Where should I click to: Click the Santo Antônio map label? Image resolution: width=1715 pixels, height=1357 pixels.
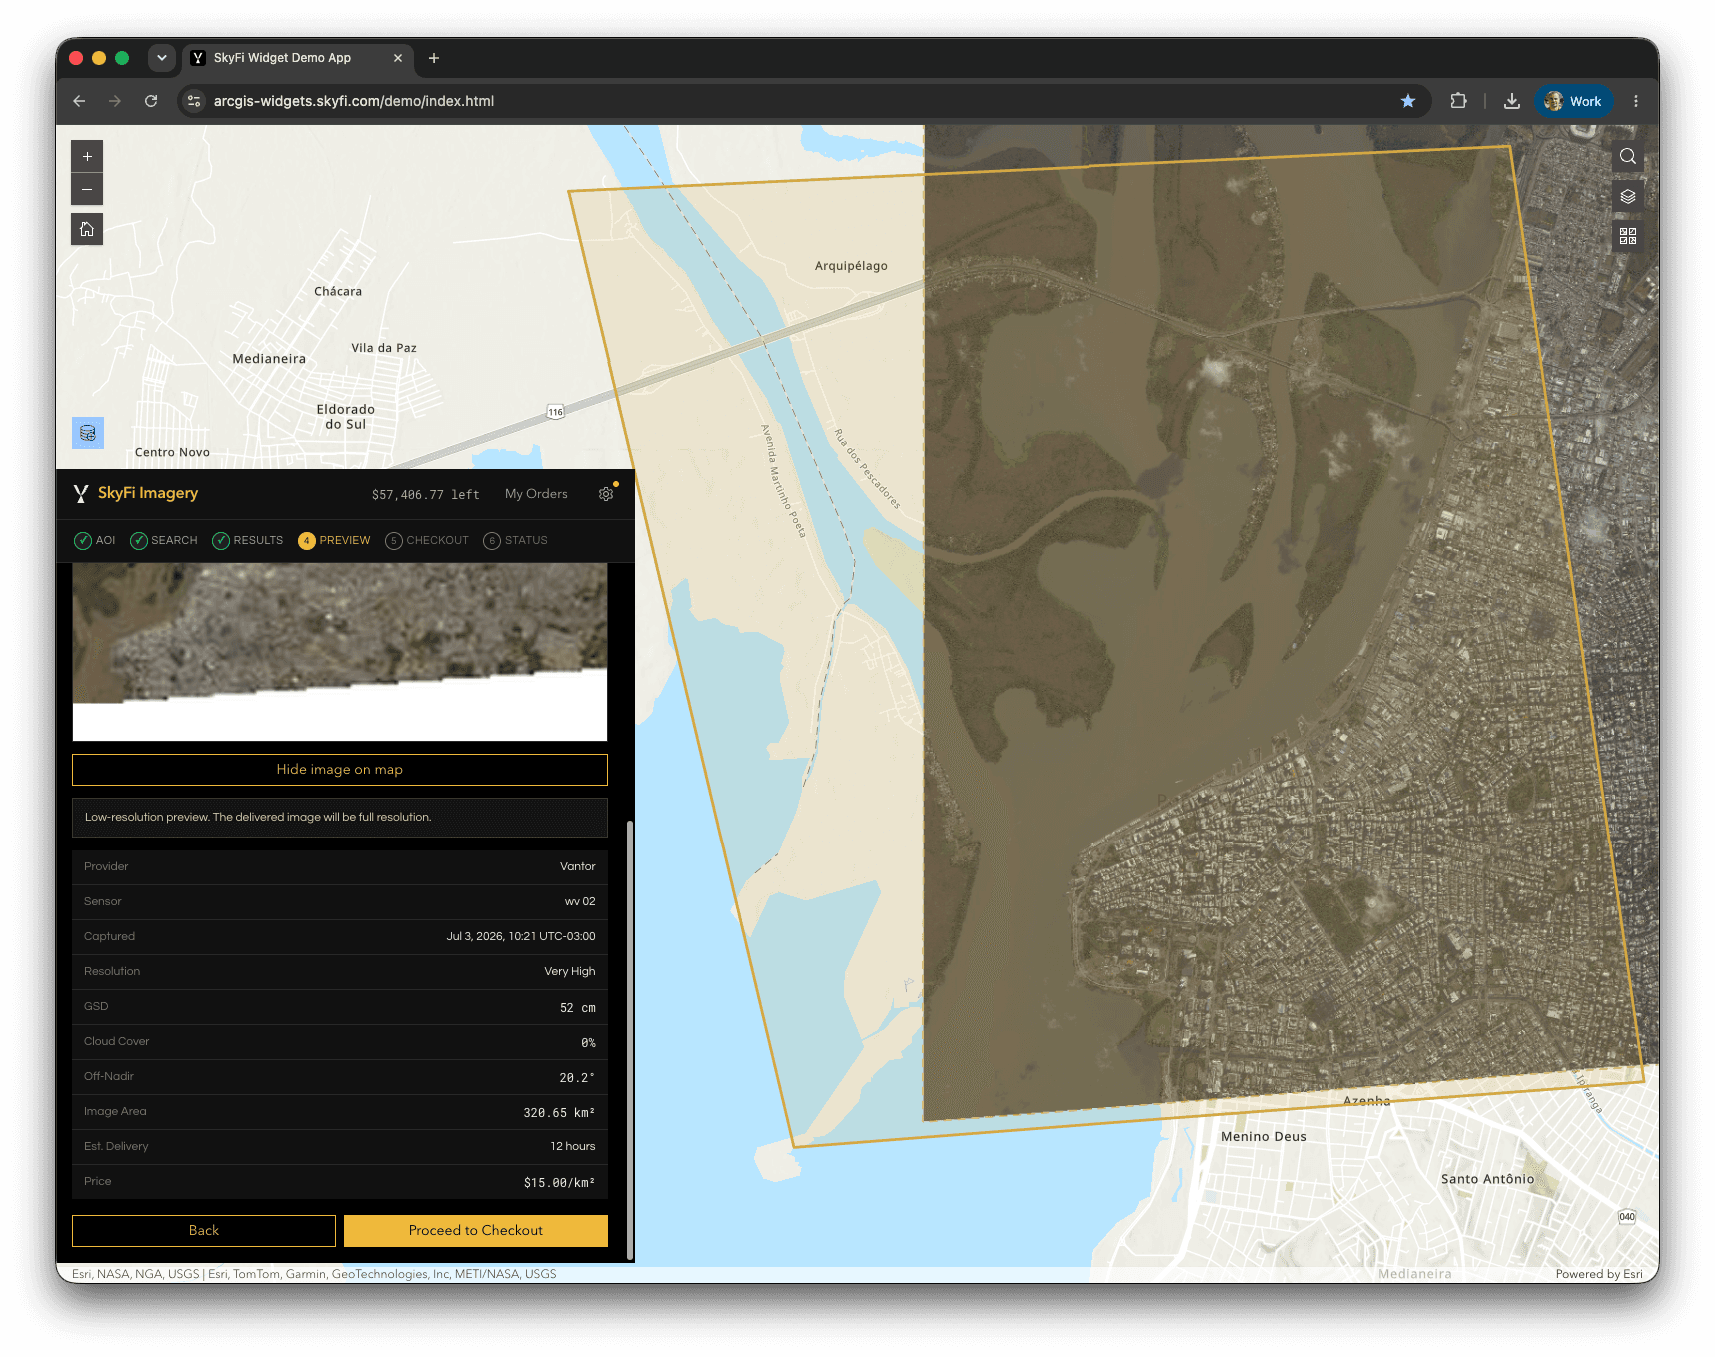pos(1487,1180)
